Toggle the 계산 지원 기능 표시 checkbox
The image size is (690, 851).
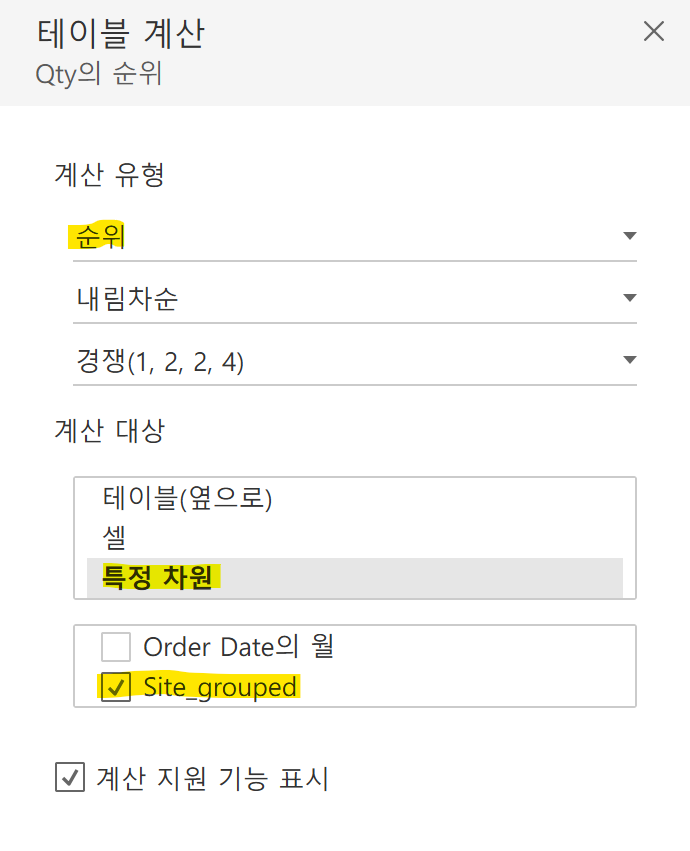pos(69,777)
